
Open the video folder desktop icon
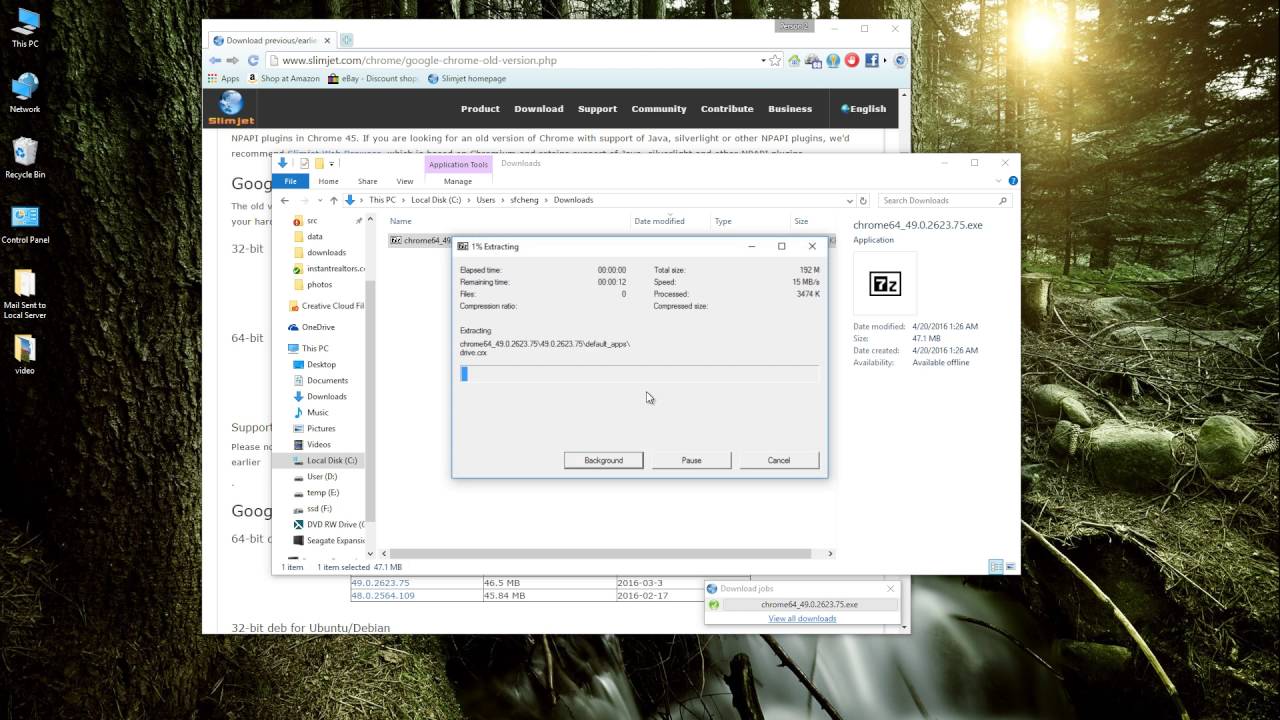pos(25,352)
